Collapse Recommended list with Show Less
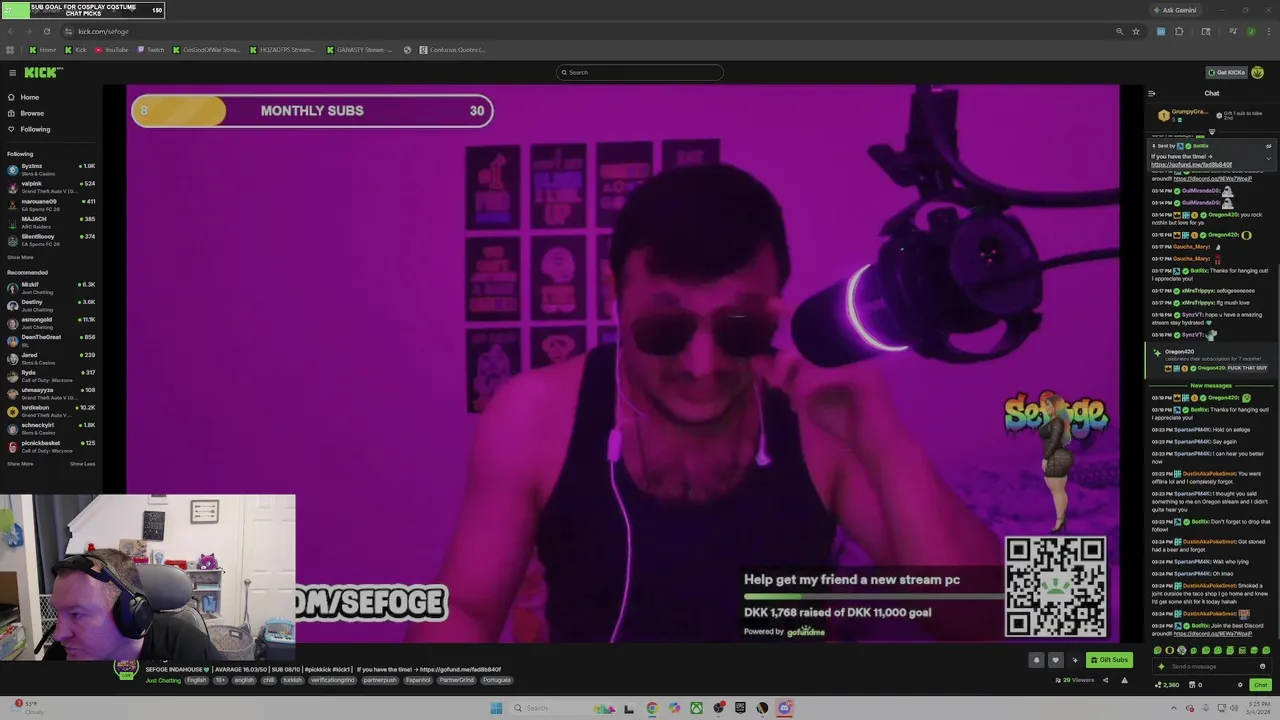The height and width of the screenshot is (720, 1280). pyautogui.click(x=83, y=464)
